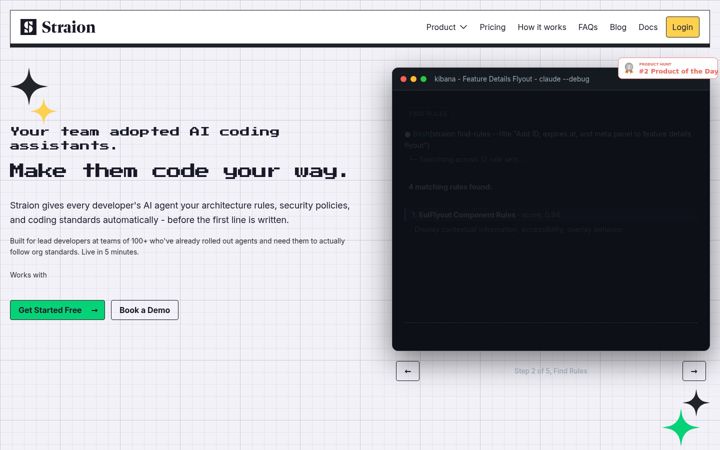Click Get Started Free button

(x=57, y=310)
